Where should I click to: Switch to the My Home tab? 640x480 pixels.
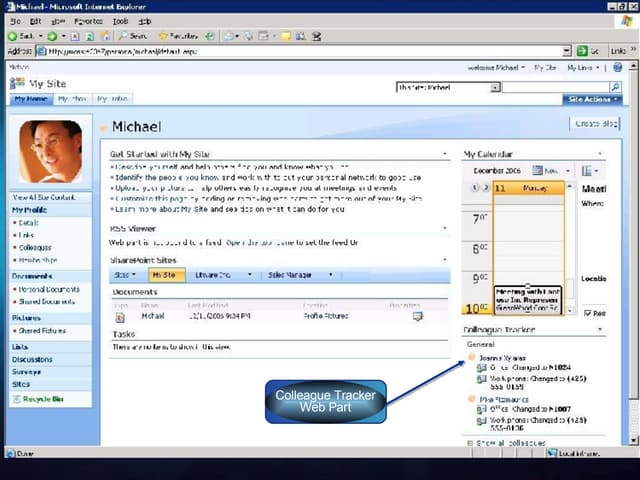[30, 99]
